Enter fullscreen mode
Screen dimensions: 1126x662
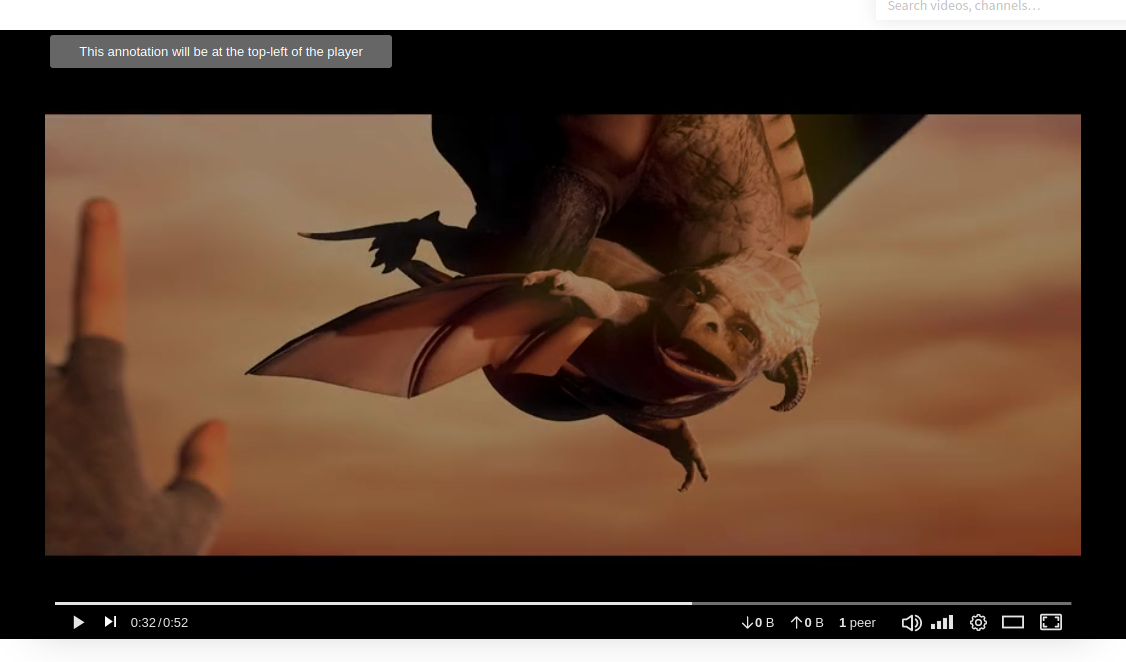coord(1050,622)
